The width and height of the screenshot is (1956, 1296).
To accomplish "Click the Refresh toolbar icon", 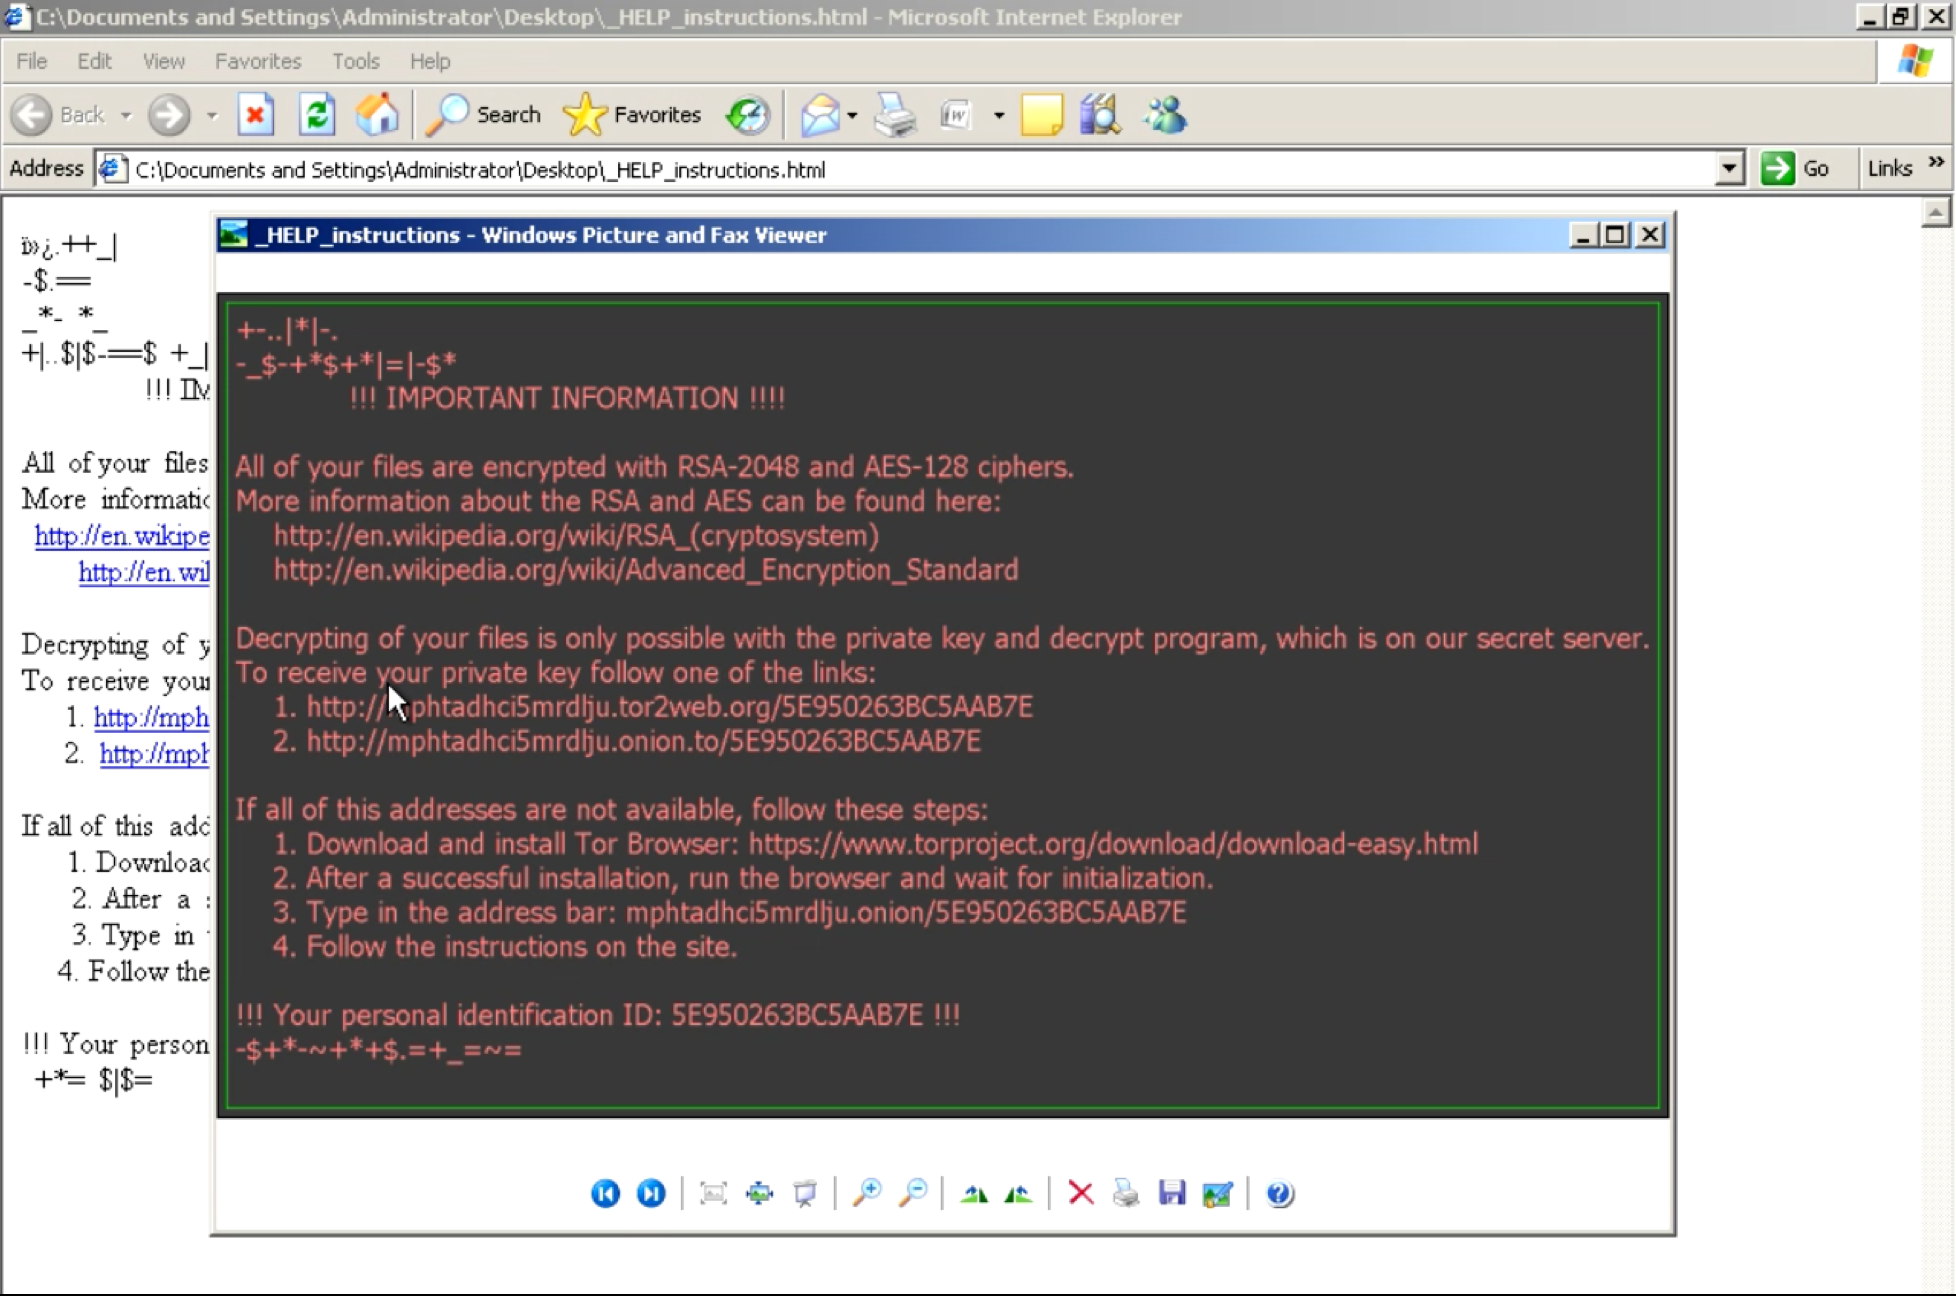I will pos(317,115).
